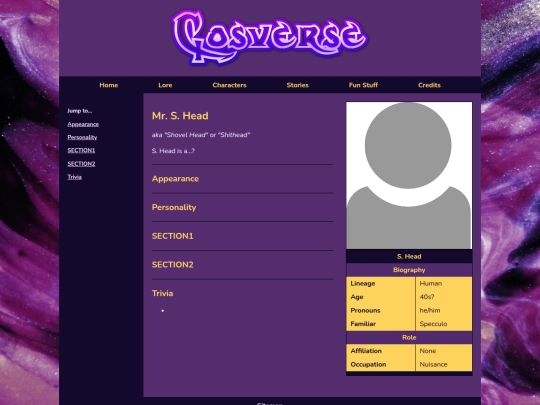Open the Characters menu item
Image resolution: width=540 pixels, height=405 pixels.
point(229,85)
